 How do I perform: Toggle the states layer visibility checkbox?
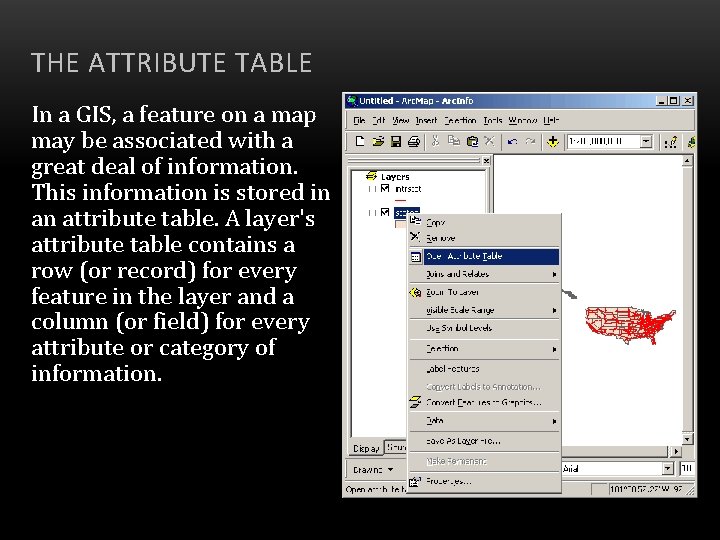(x=385, y=212)
